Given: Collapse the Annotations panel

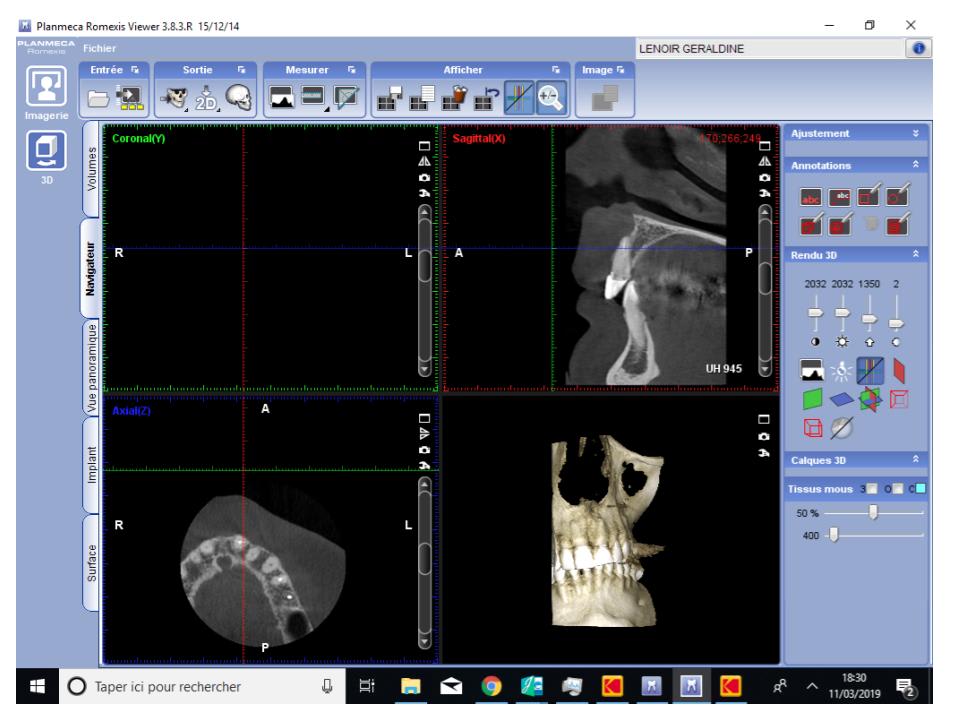Looking at the screenshot, I should click(x=914, y=165).
